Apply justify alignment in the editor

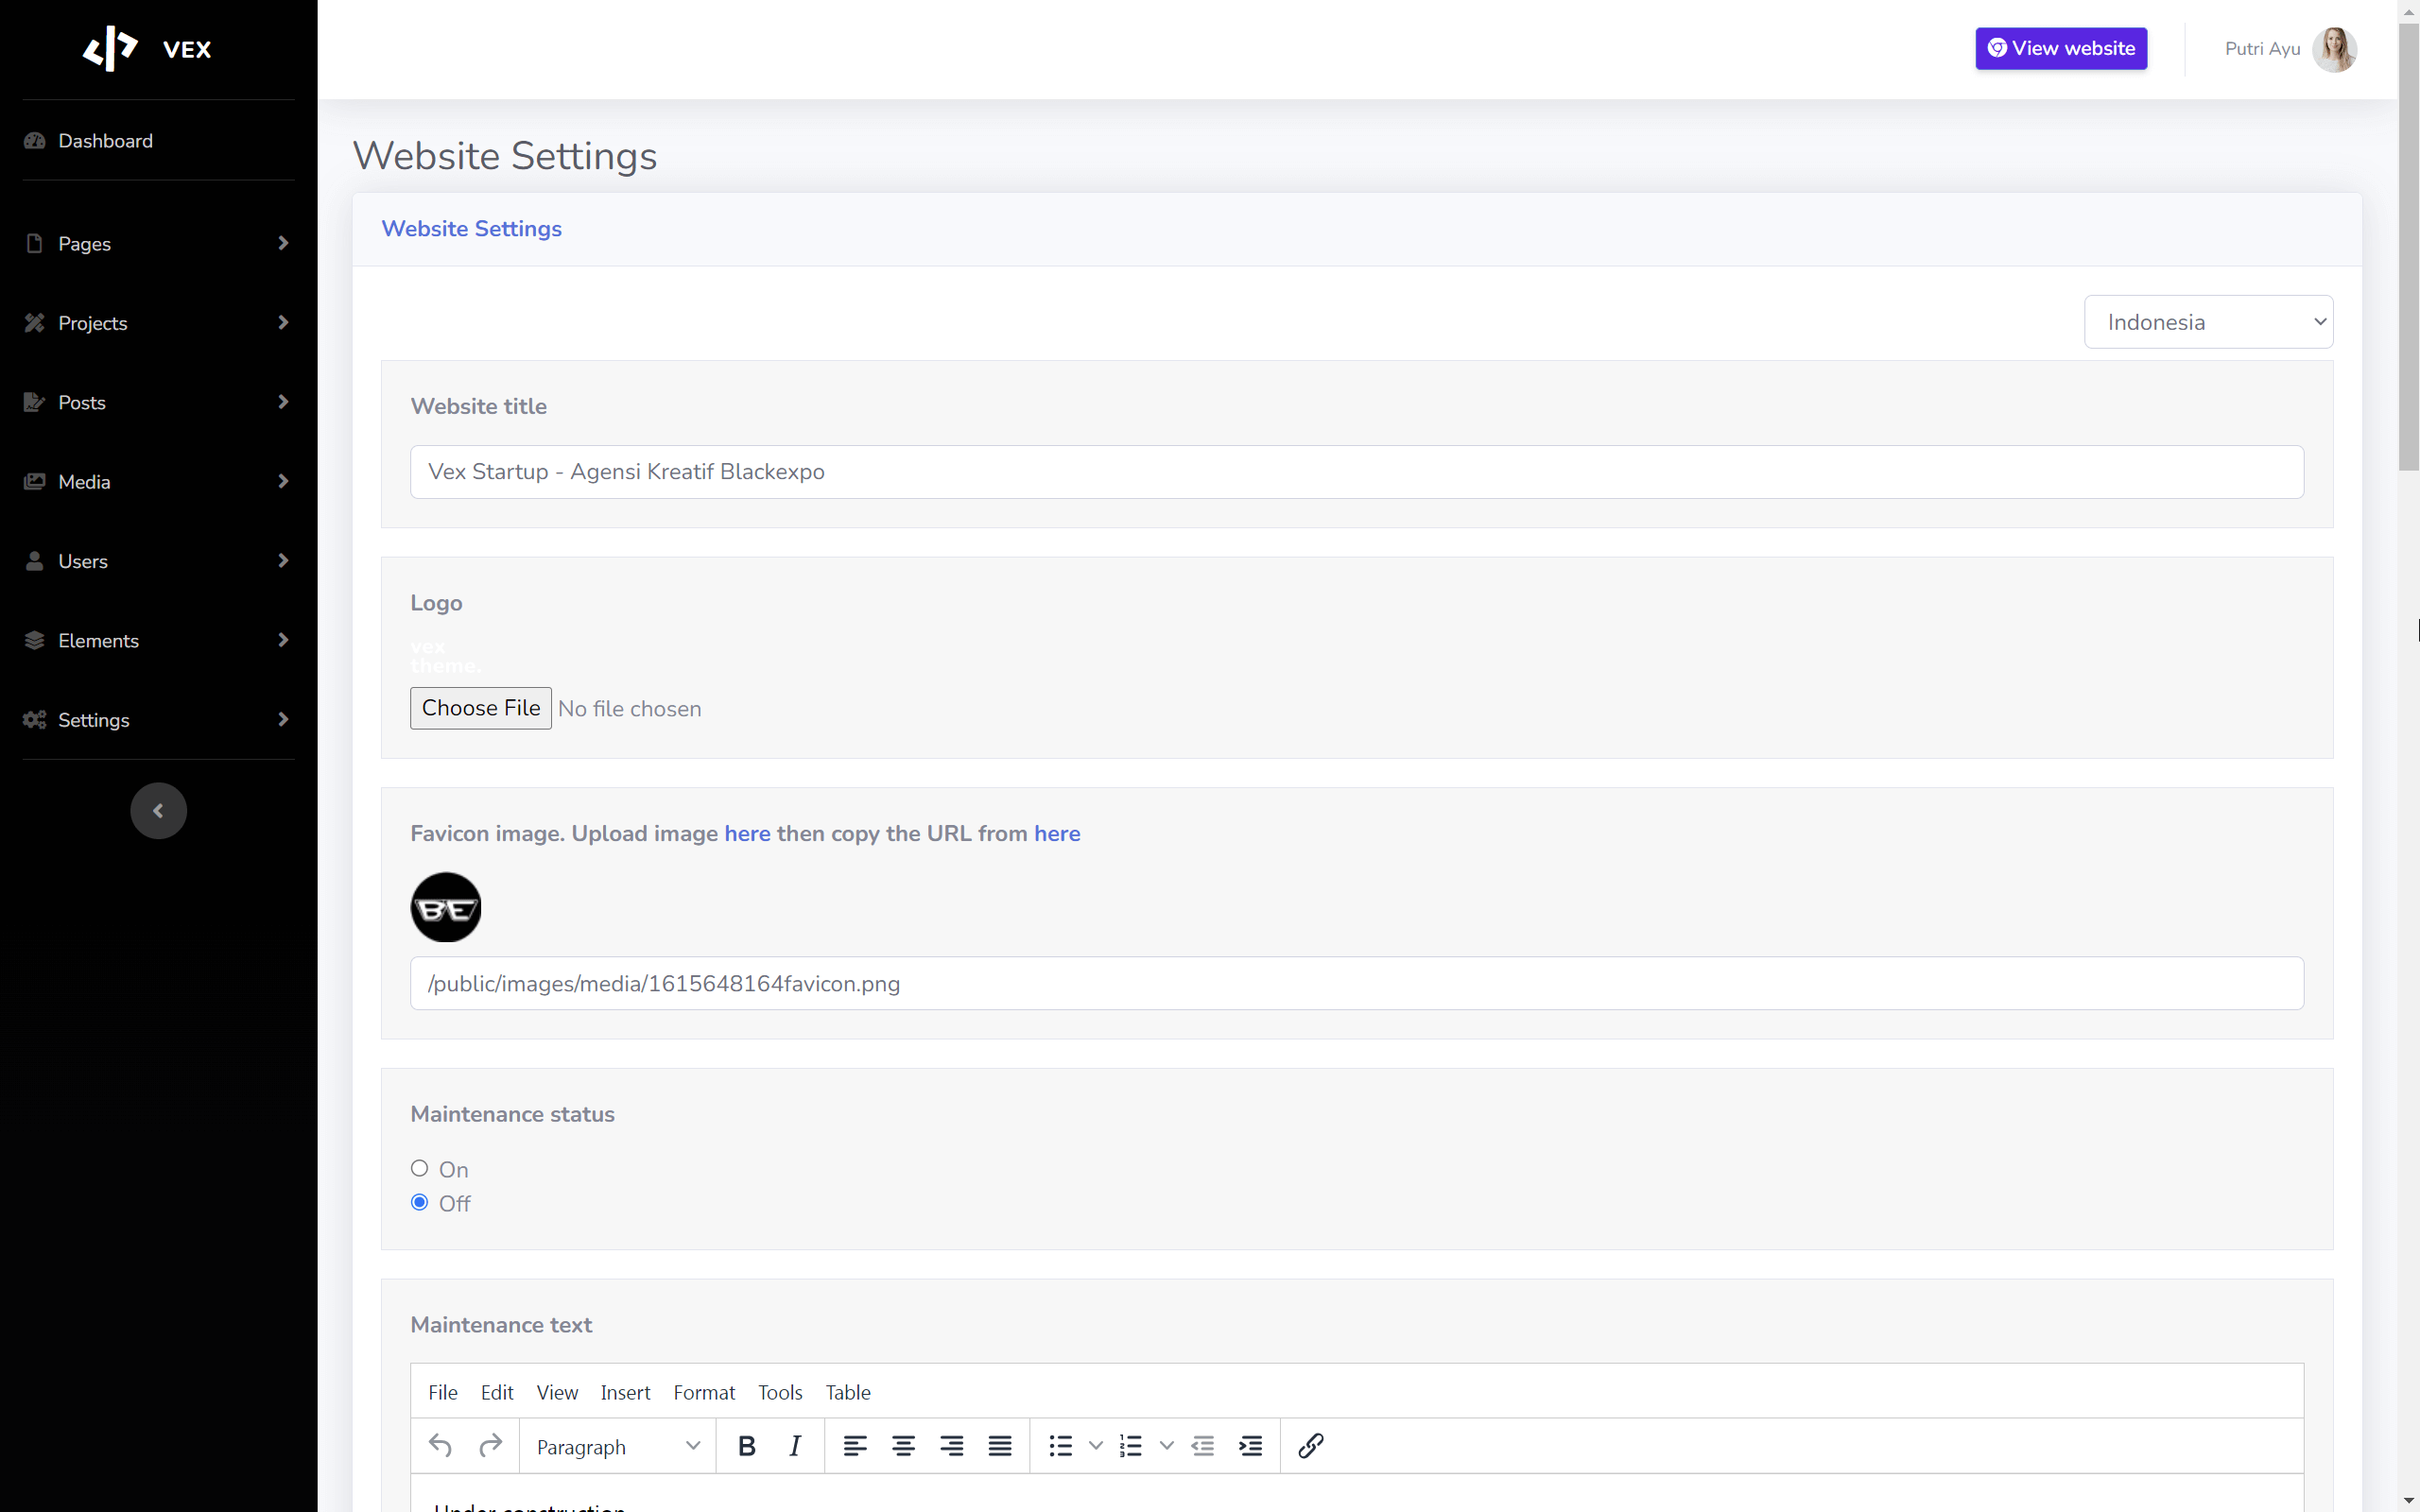(x=999, y=1445)
